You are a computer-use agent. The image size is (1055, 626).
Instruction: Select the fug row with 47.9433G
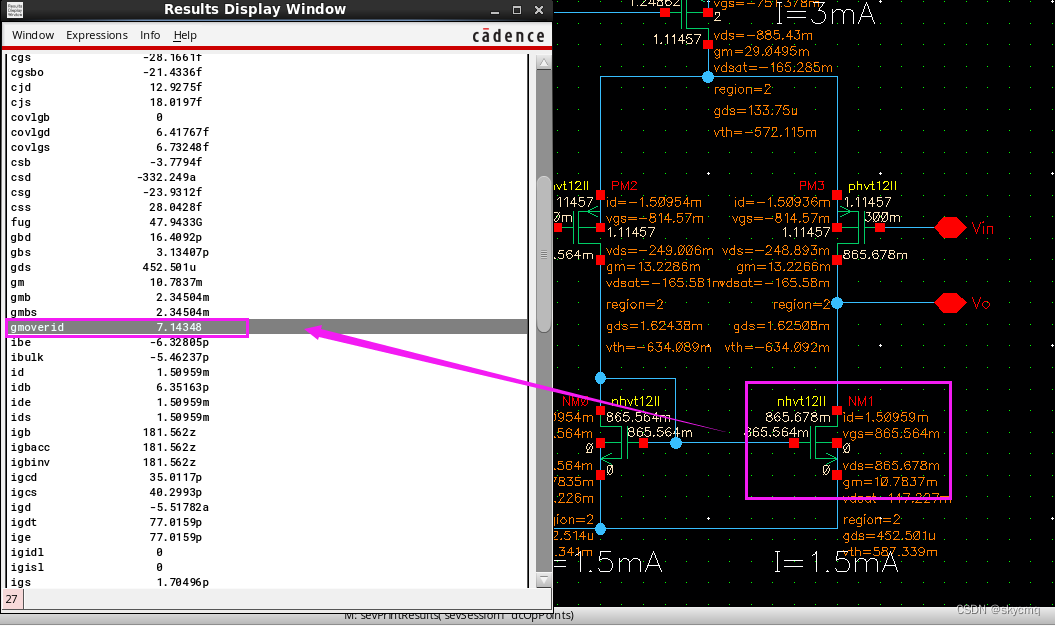[x=266, y=222]
